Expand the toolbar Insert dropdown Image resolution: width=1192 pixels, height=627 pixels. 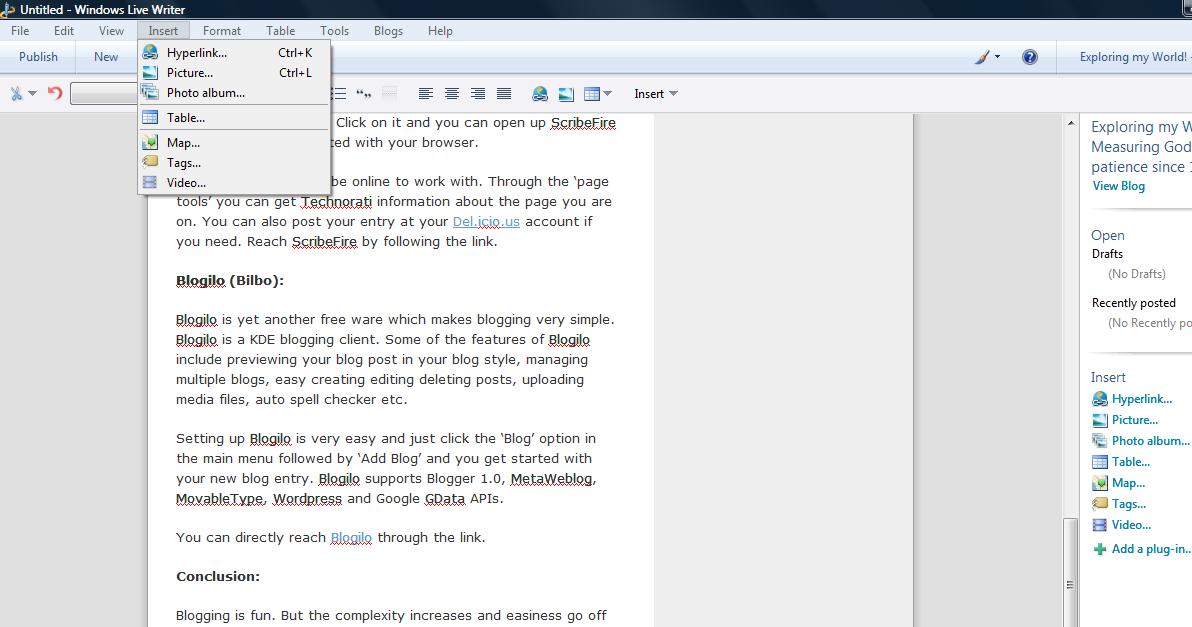coord(656,94)
